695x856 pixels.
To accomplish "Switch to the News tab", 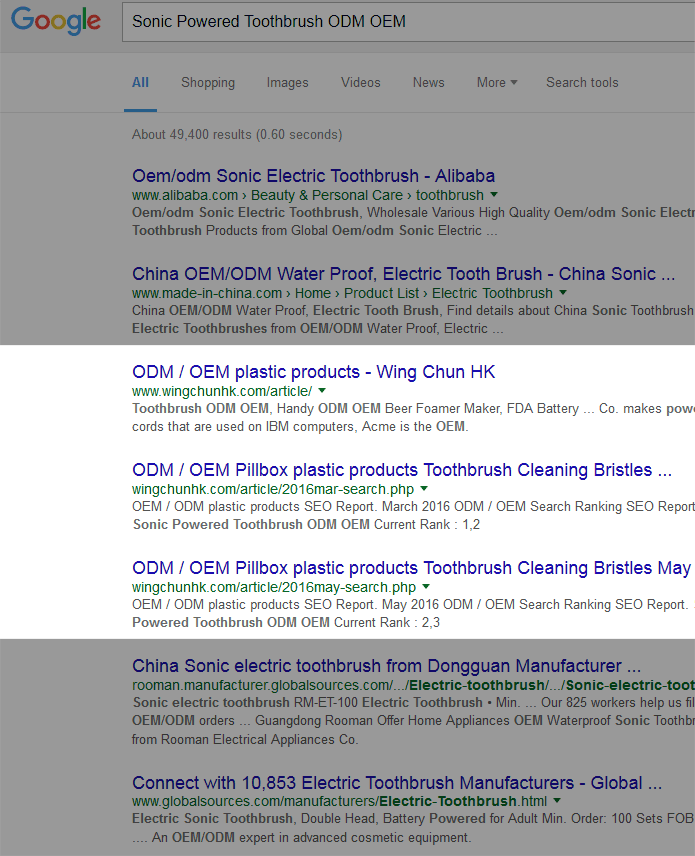I will pyautogui.click(x=429, y=82).
